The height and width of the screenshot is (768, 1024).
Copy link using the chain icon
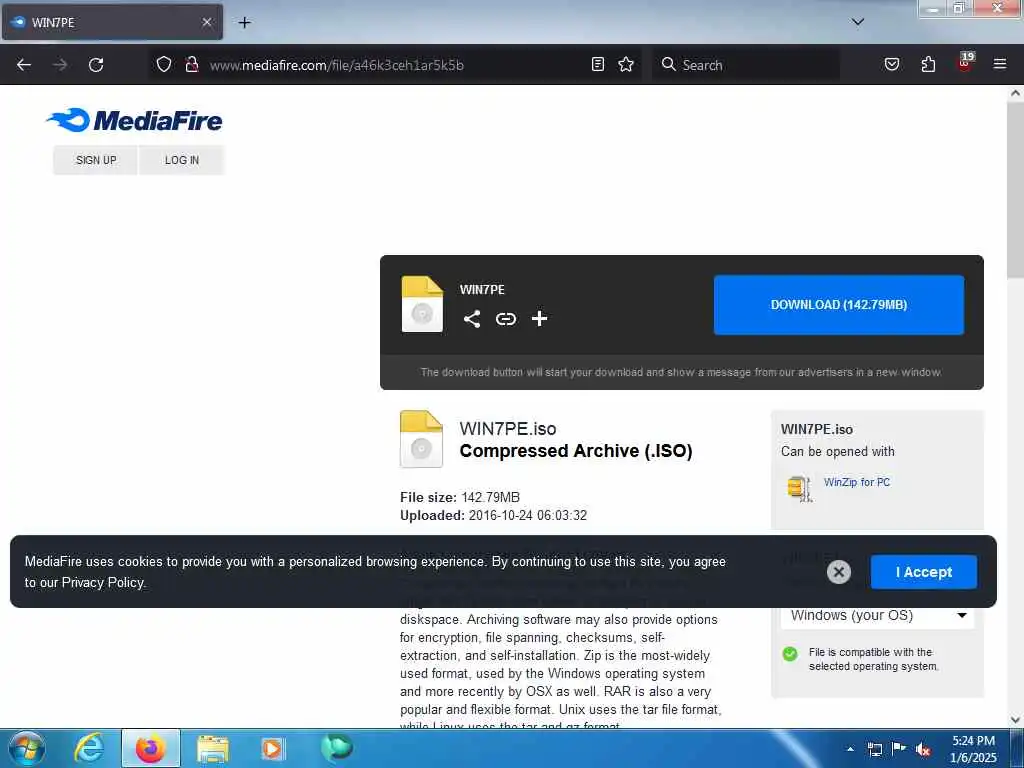(x=505, y=319)
